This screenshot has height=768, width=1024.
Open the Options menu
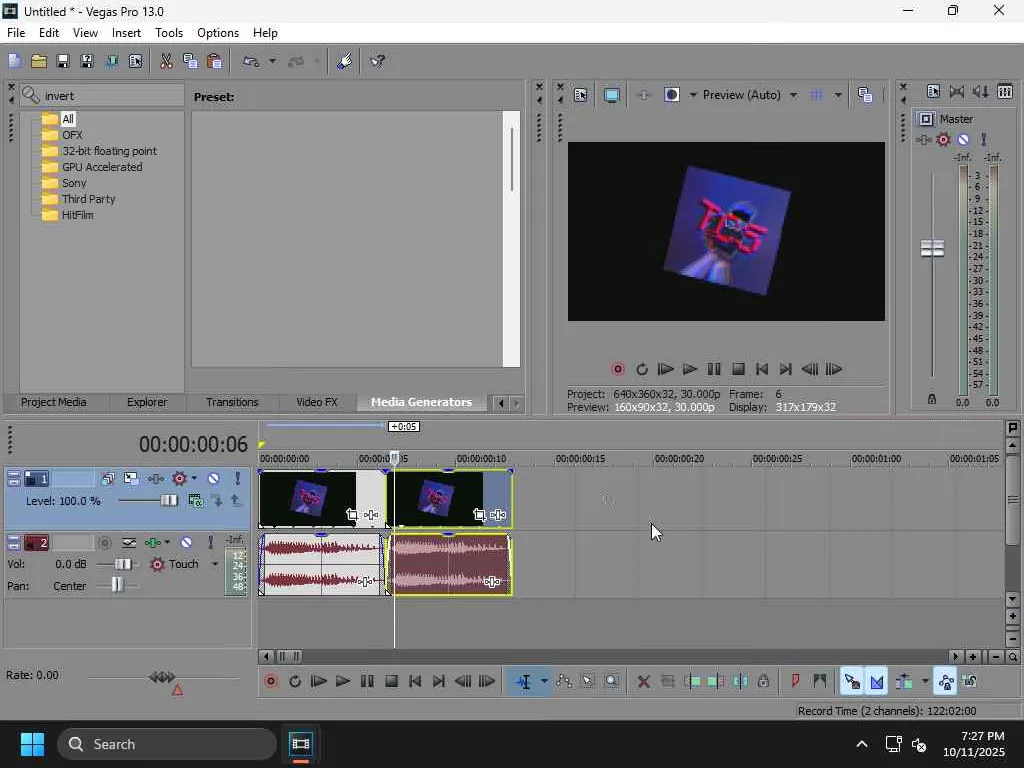(217, 33)
